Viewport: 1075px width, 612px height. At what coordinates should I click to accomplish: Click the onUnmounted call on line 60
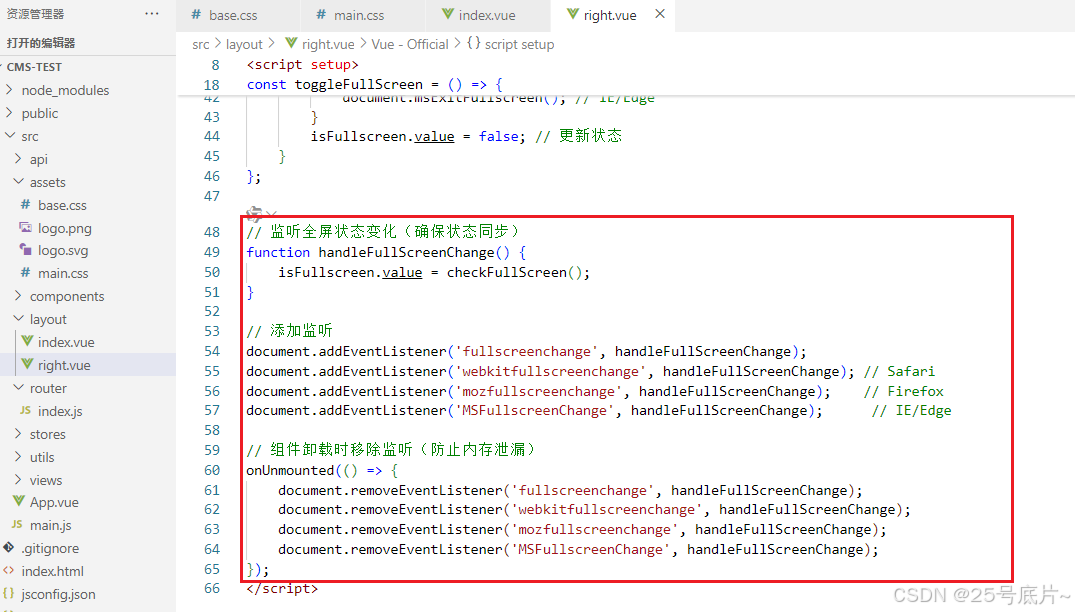click(x=290, y=471)
